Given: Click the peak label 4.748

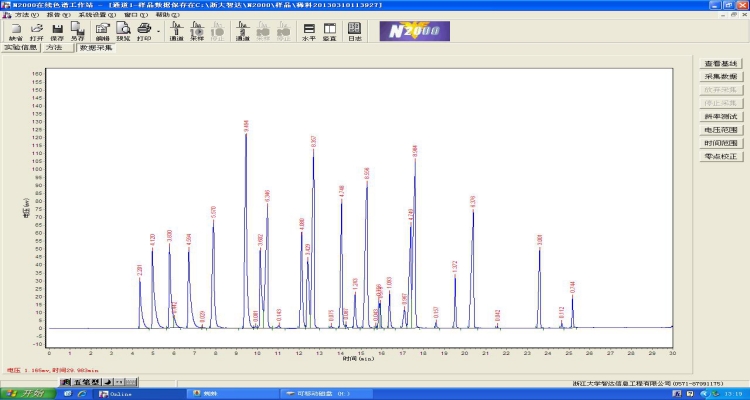Looking at the screenshot, I should pyautogui.click(x=342, y=192).
